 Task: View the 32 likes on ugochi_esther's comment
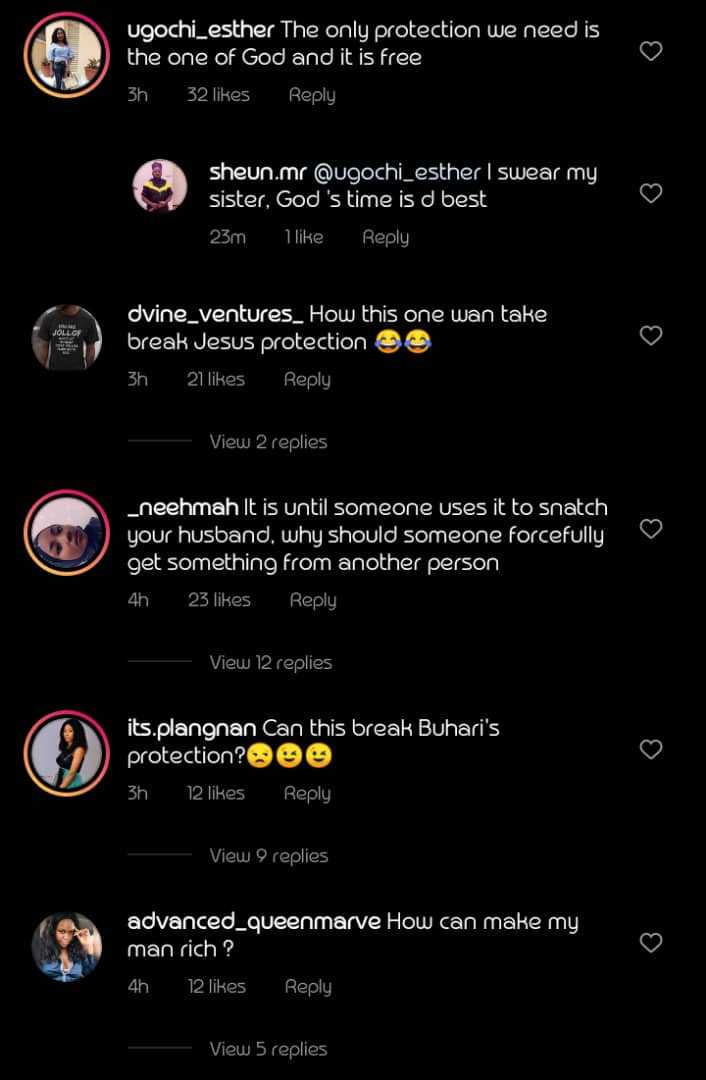click(218, 95)
